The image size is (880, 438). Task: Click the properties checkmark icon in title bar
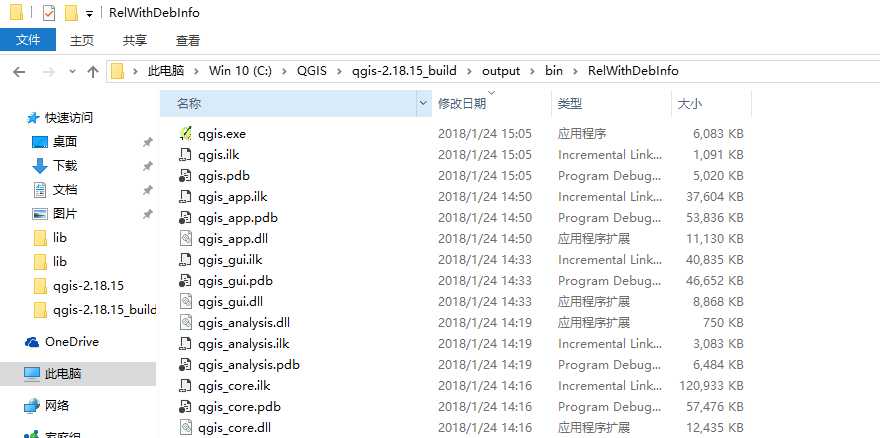pos(49,12)
